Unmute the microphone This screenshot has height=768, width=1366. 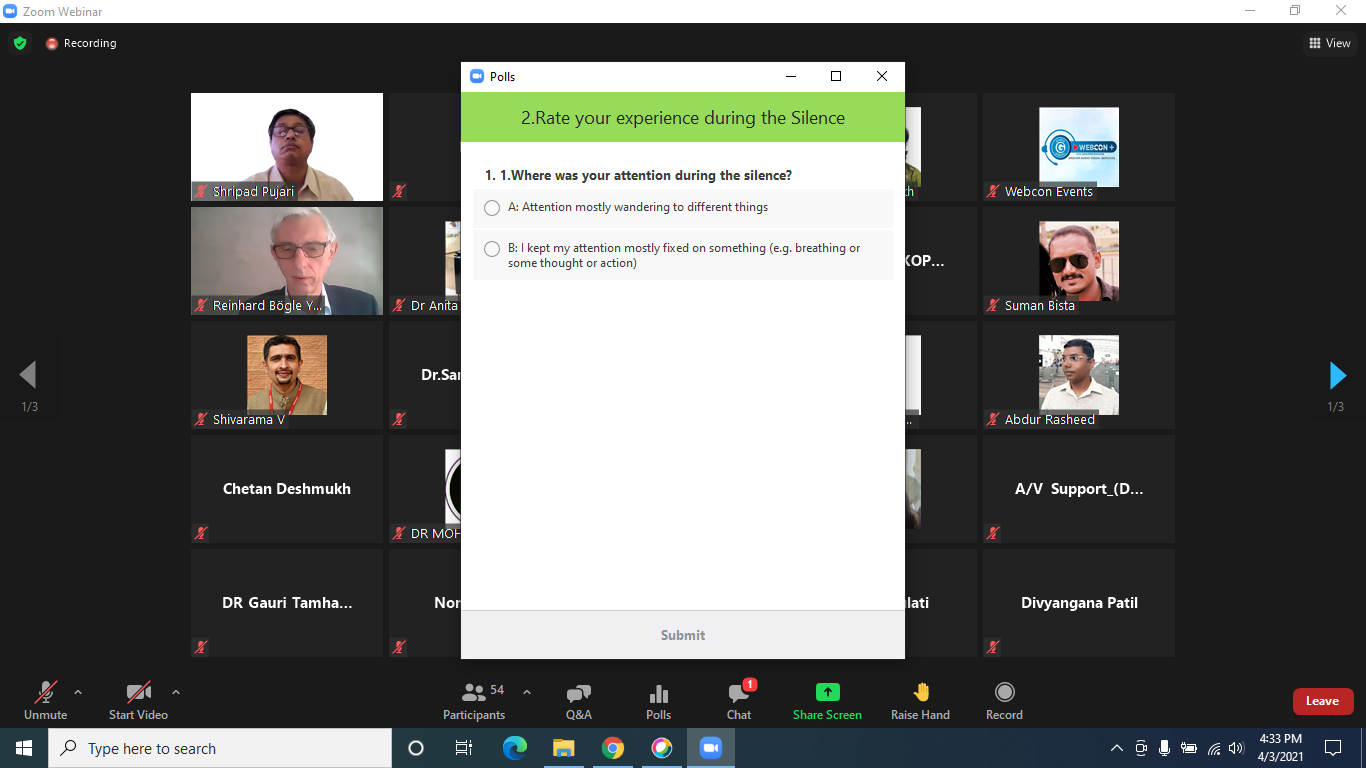(46, 701)
